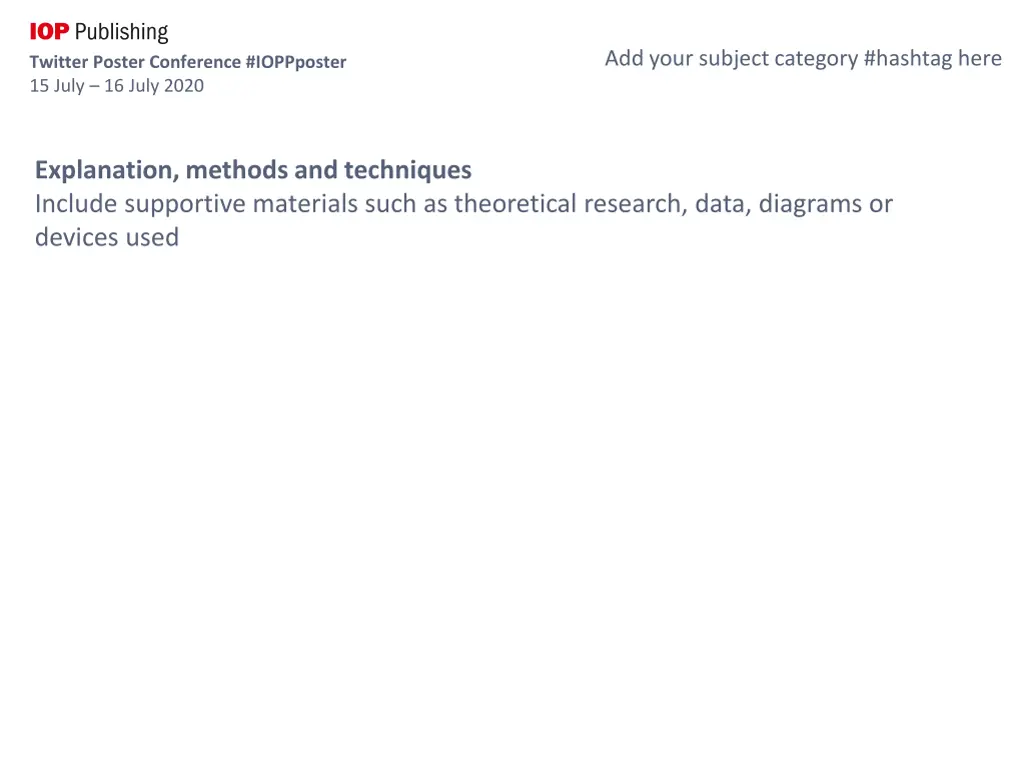Click the Include supportive materials body line
The width and height of the screenshot is (1024, 768).
pos(464,204)
